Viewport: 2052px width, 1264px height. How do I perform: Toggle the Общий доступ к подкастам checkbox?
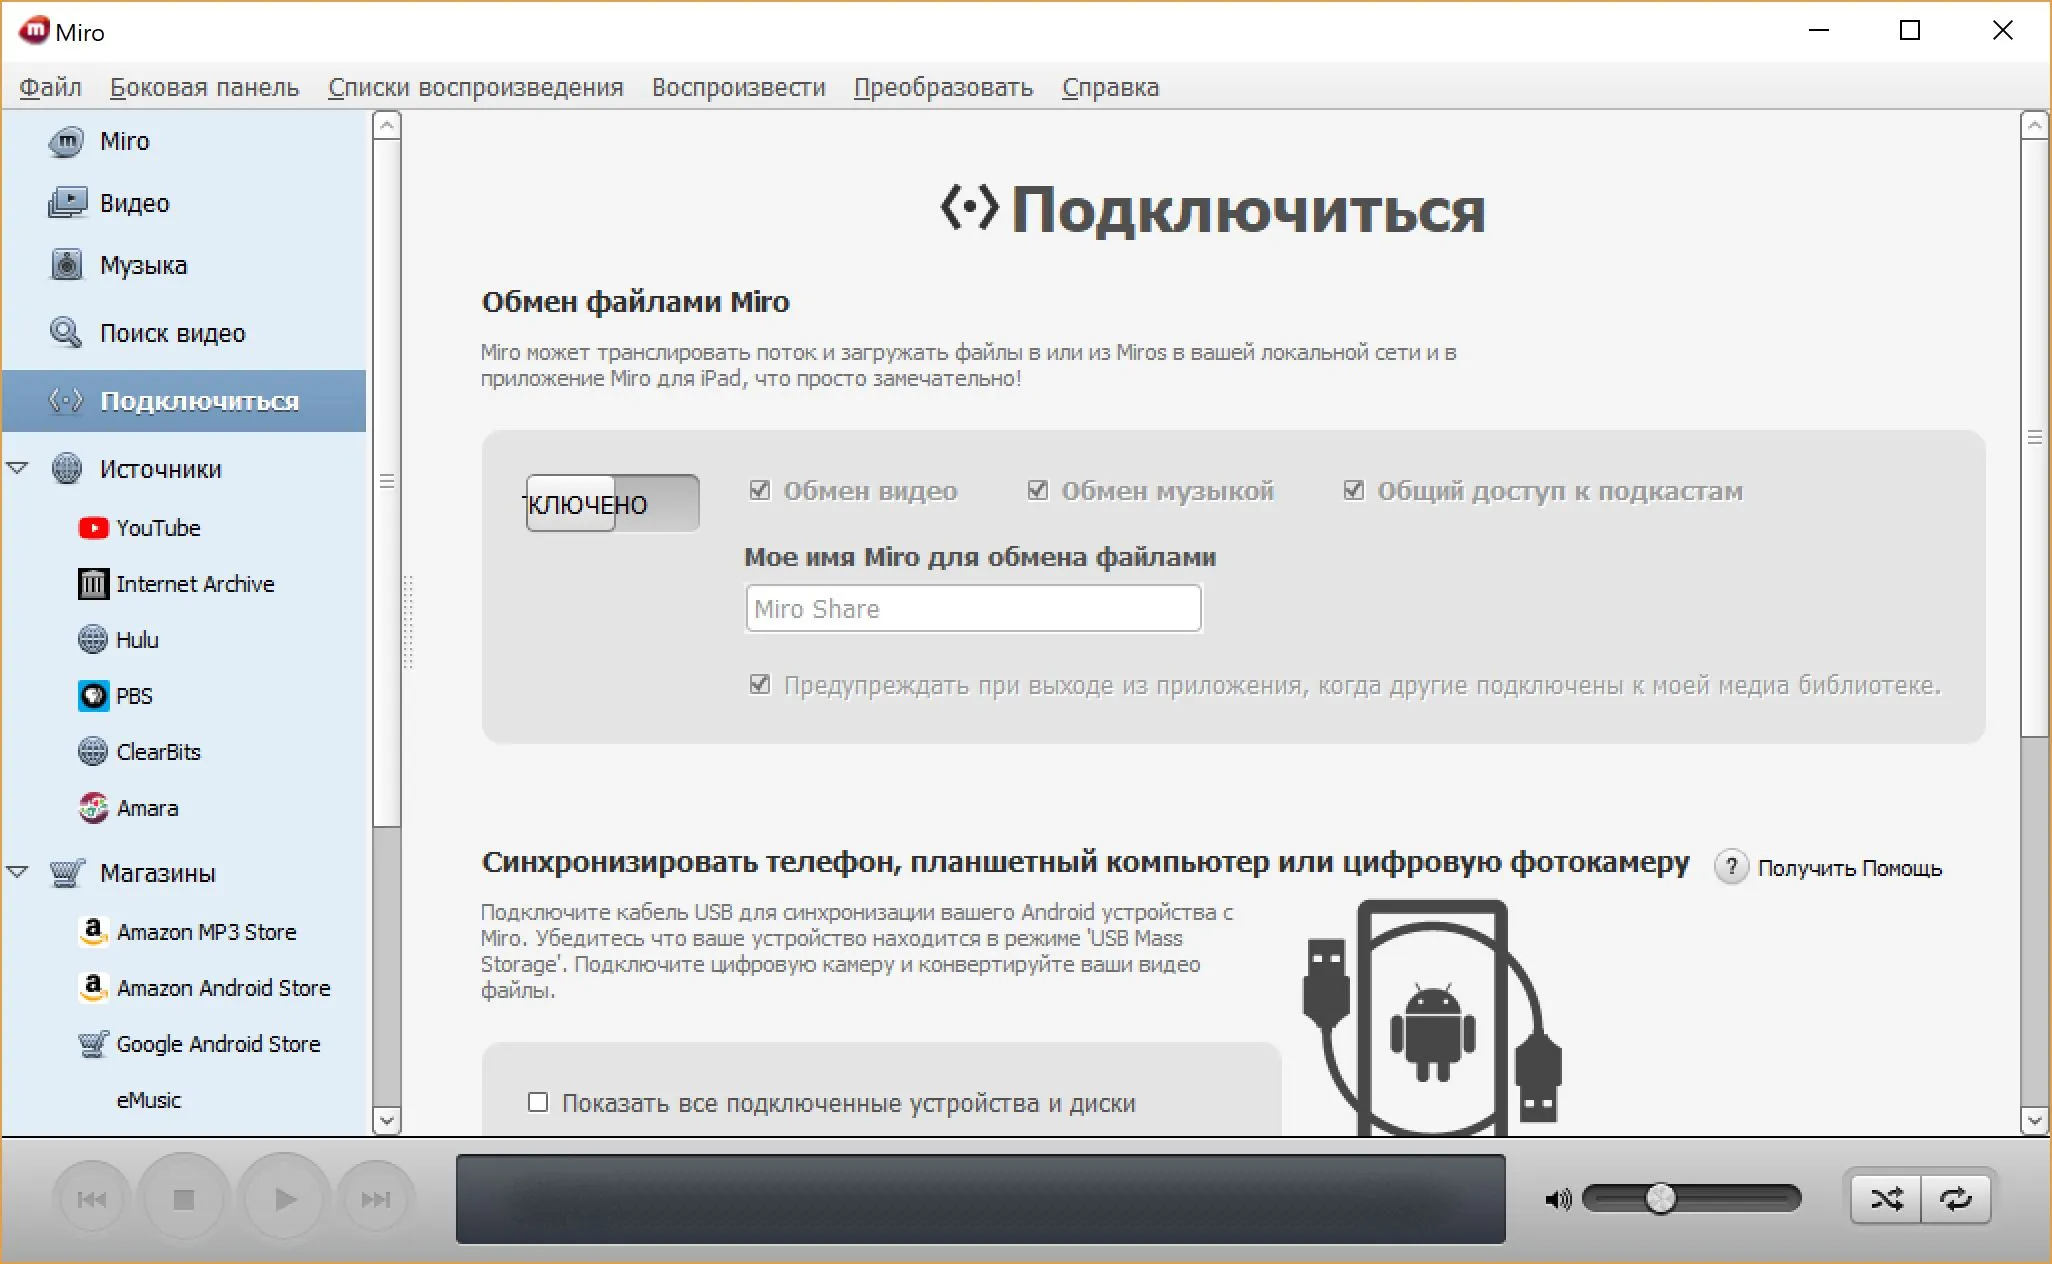tap(1354, 490)
